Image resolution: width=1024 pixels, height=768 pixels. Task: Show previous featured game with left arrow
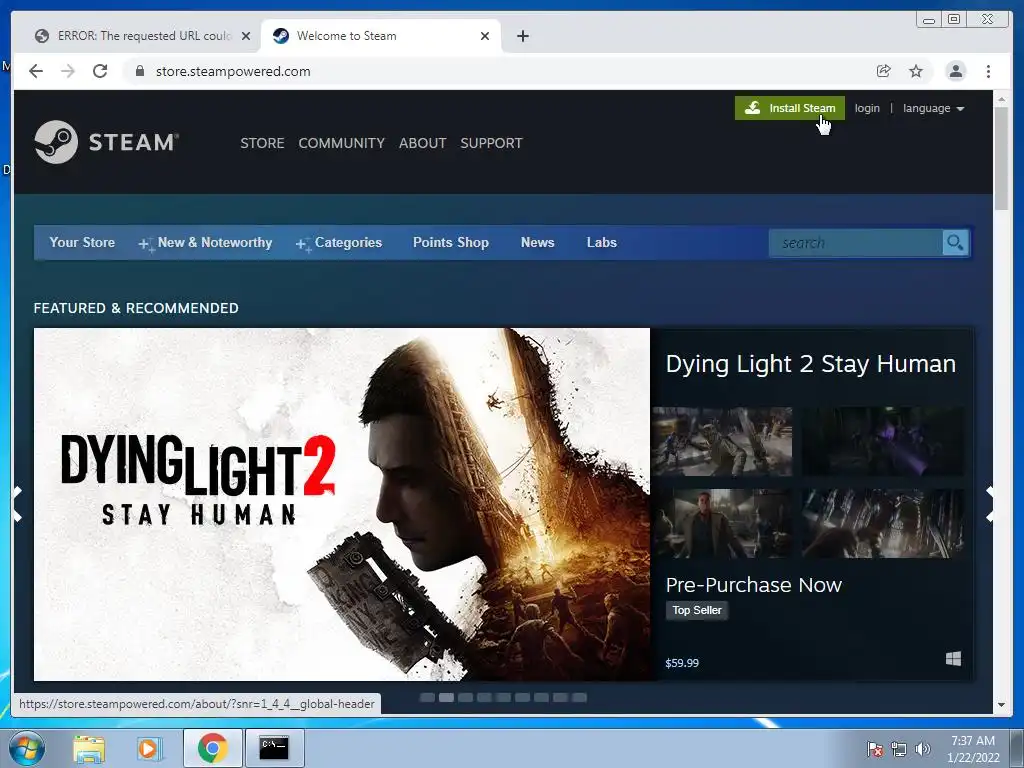[x=18, y=504]
